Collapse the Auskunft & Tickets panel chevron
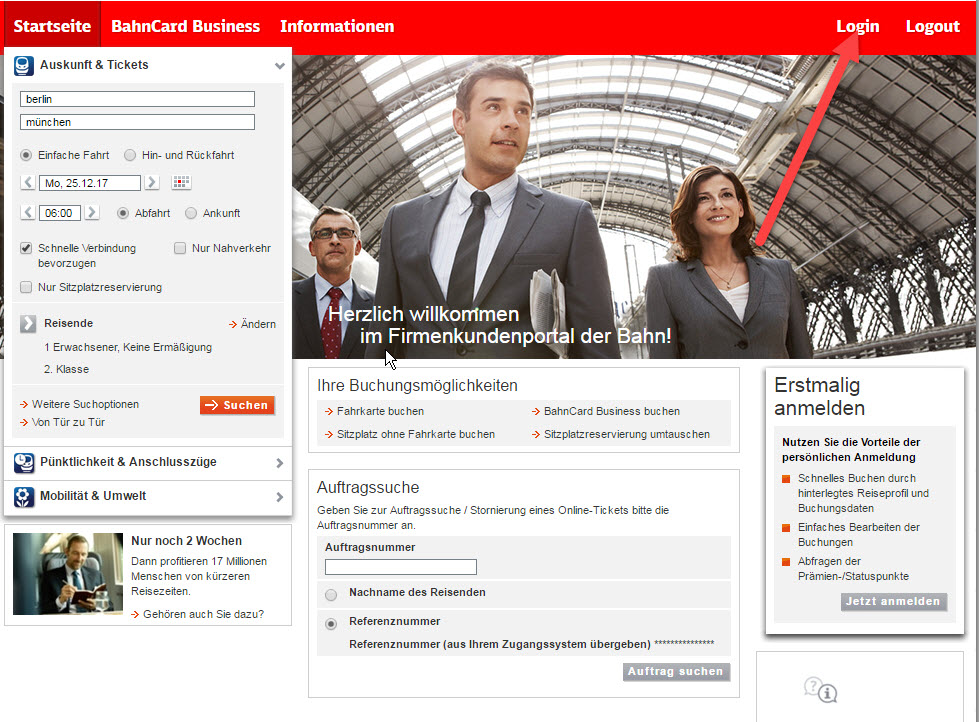The width and height of the screenshot is (979, 722). coord(279,66)
